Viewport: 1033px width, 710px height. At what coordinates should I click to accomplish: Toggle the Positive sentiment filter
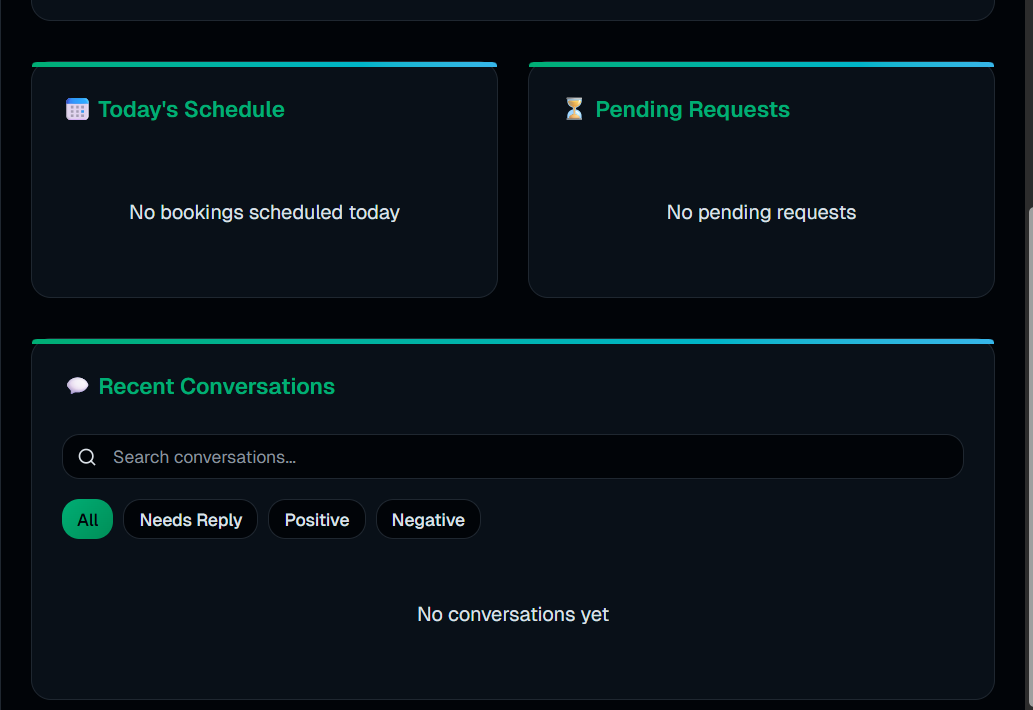pyautogui.click(x=317, y=519)
